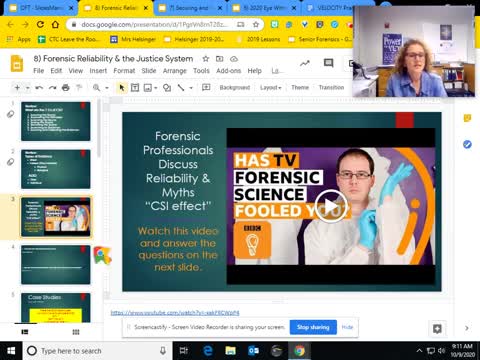
Task: Select the shape tool
Action: tap(167, 88)
